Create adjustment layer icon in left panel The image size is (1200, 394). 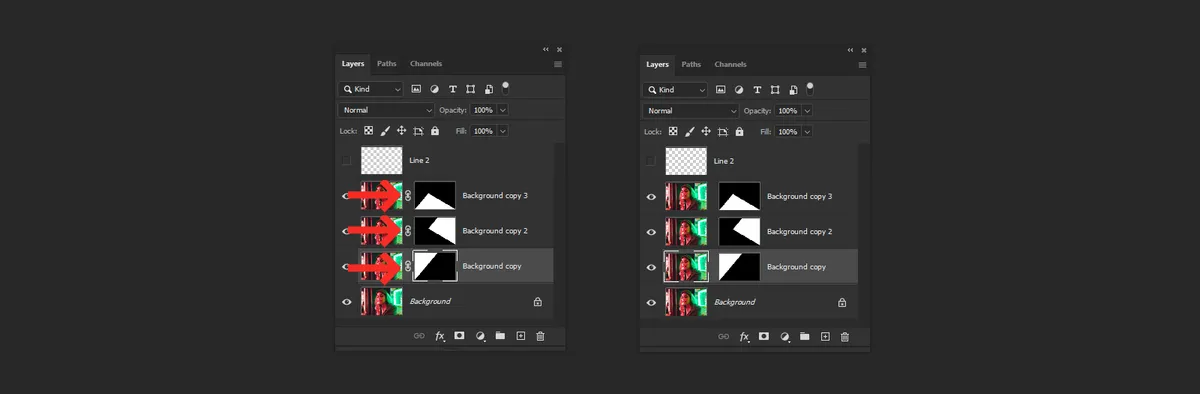click(x=480, y=337)
